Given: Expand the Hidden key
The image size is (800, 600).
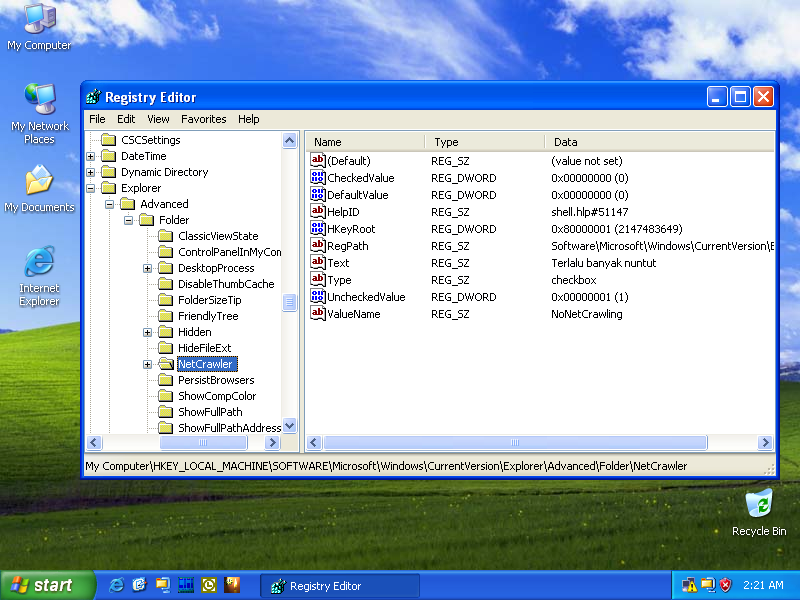Looking at the screenshot, I should (147, 332).
